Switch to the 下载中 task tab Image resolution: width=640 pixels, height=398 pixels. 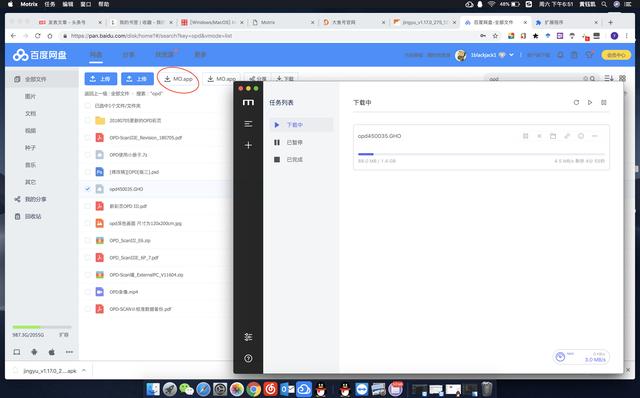(x=301, y=125)
